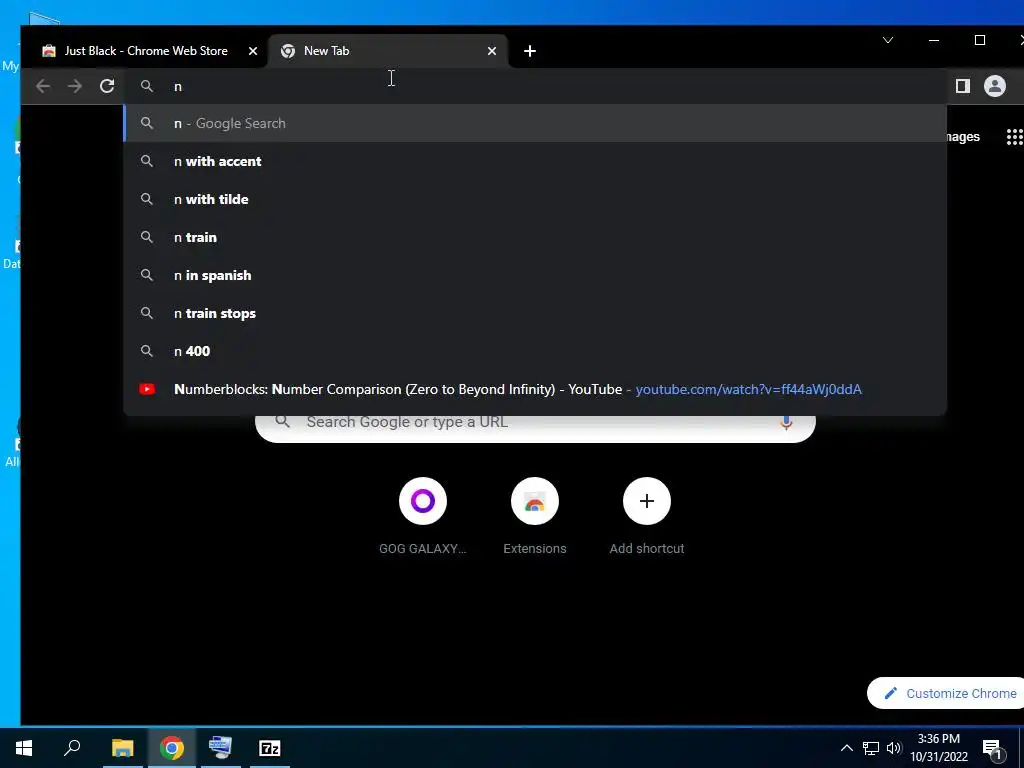Pick the 'n in spanish' suggestion
This screenshot has height=768, width=1024.
[x=535, y=275]
